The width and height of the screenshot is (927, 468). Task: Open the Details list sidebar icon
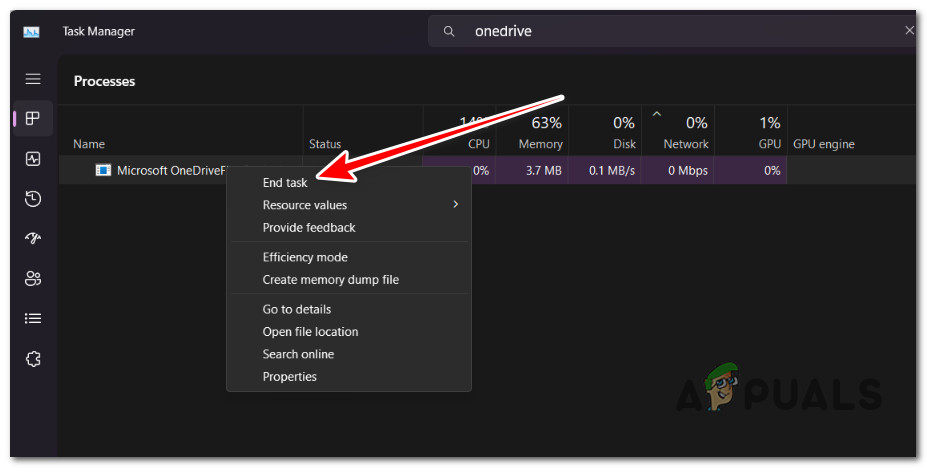[x=33, y=318]
